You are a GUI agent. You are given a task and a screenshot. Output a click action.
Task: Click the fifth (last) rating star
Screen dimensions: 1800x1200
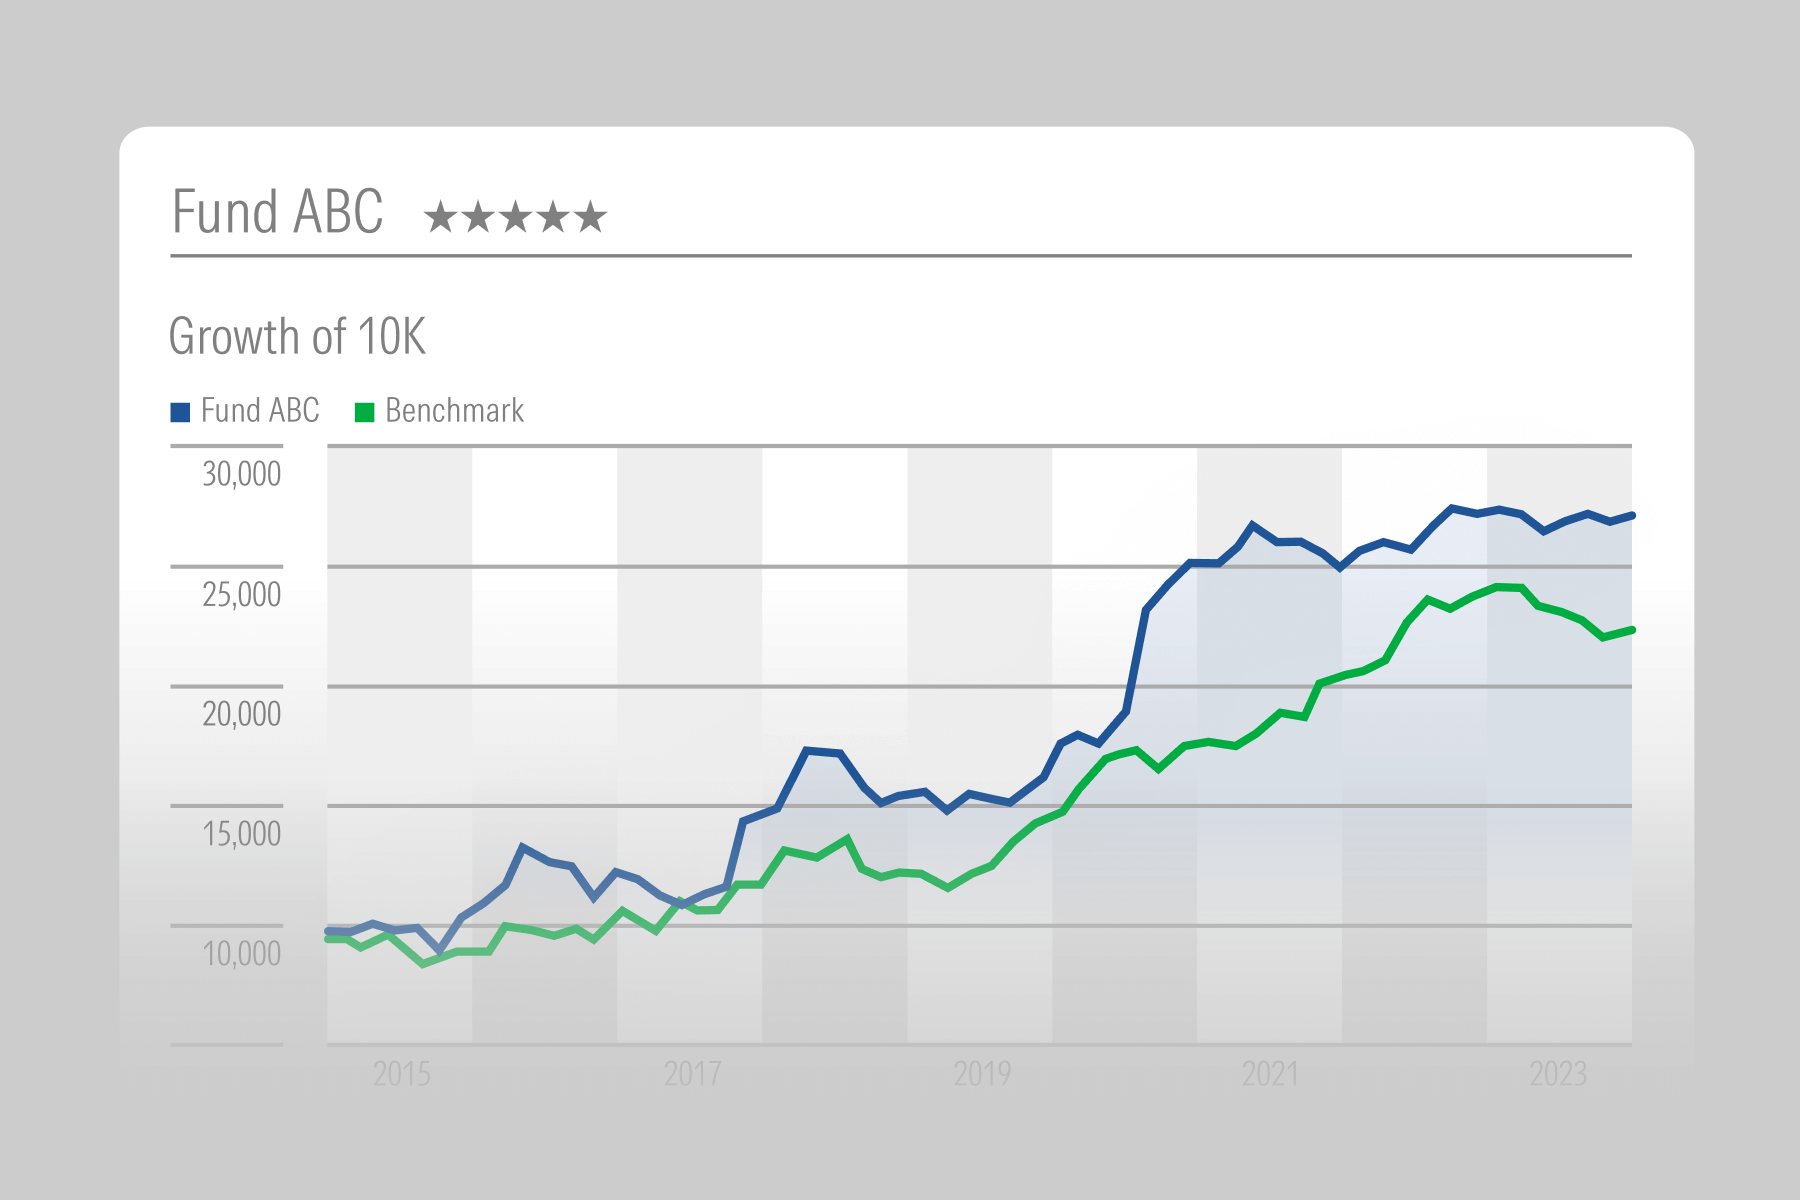click(591, 216)
